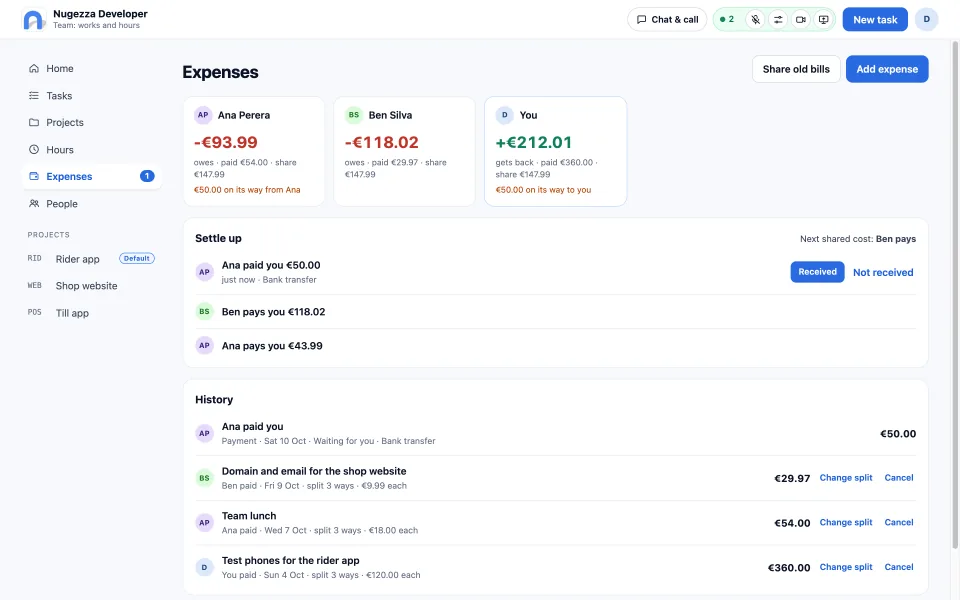Click the Ana pays you €43.99 row
Viewport: 960px width, 600px height.
click(555, 346)
